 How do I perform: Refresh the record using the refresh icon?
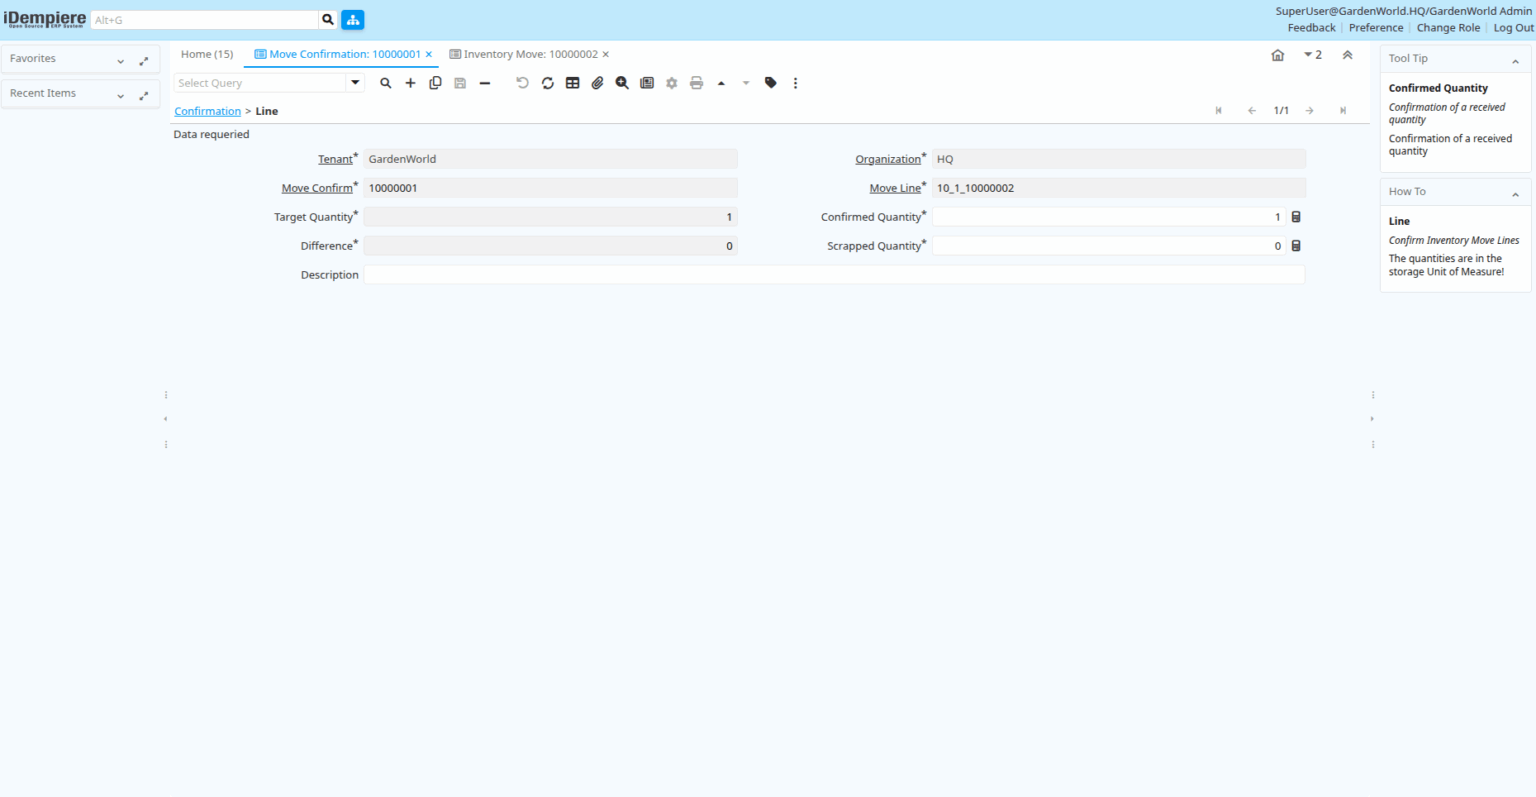547,83
